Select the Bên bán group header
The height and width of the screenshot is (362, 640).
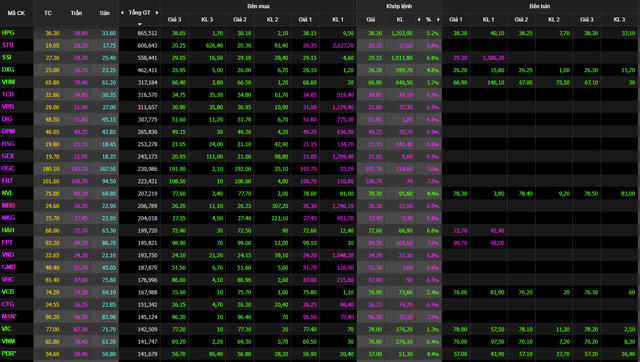pyautogui.click(x=540, y=6)
